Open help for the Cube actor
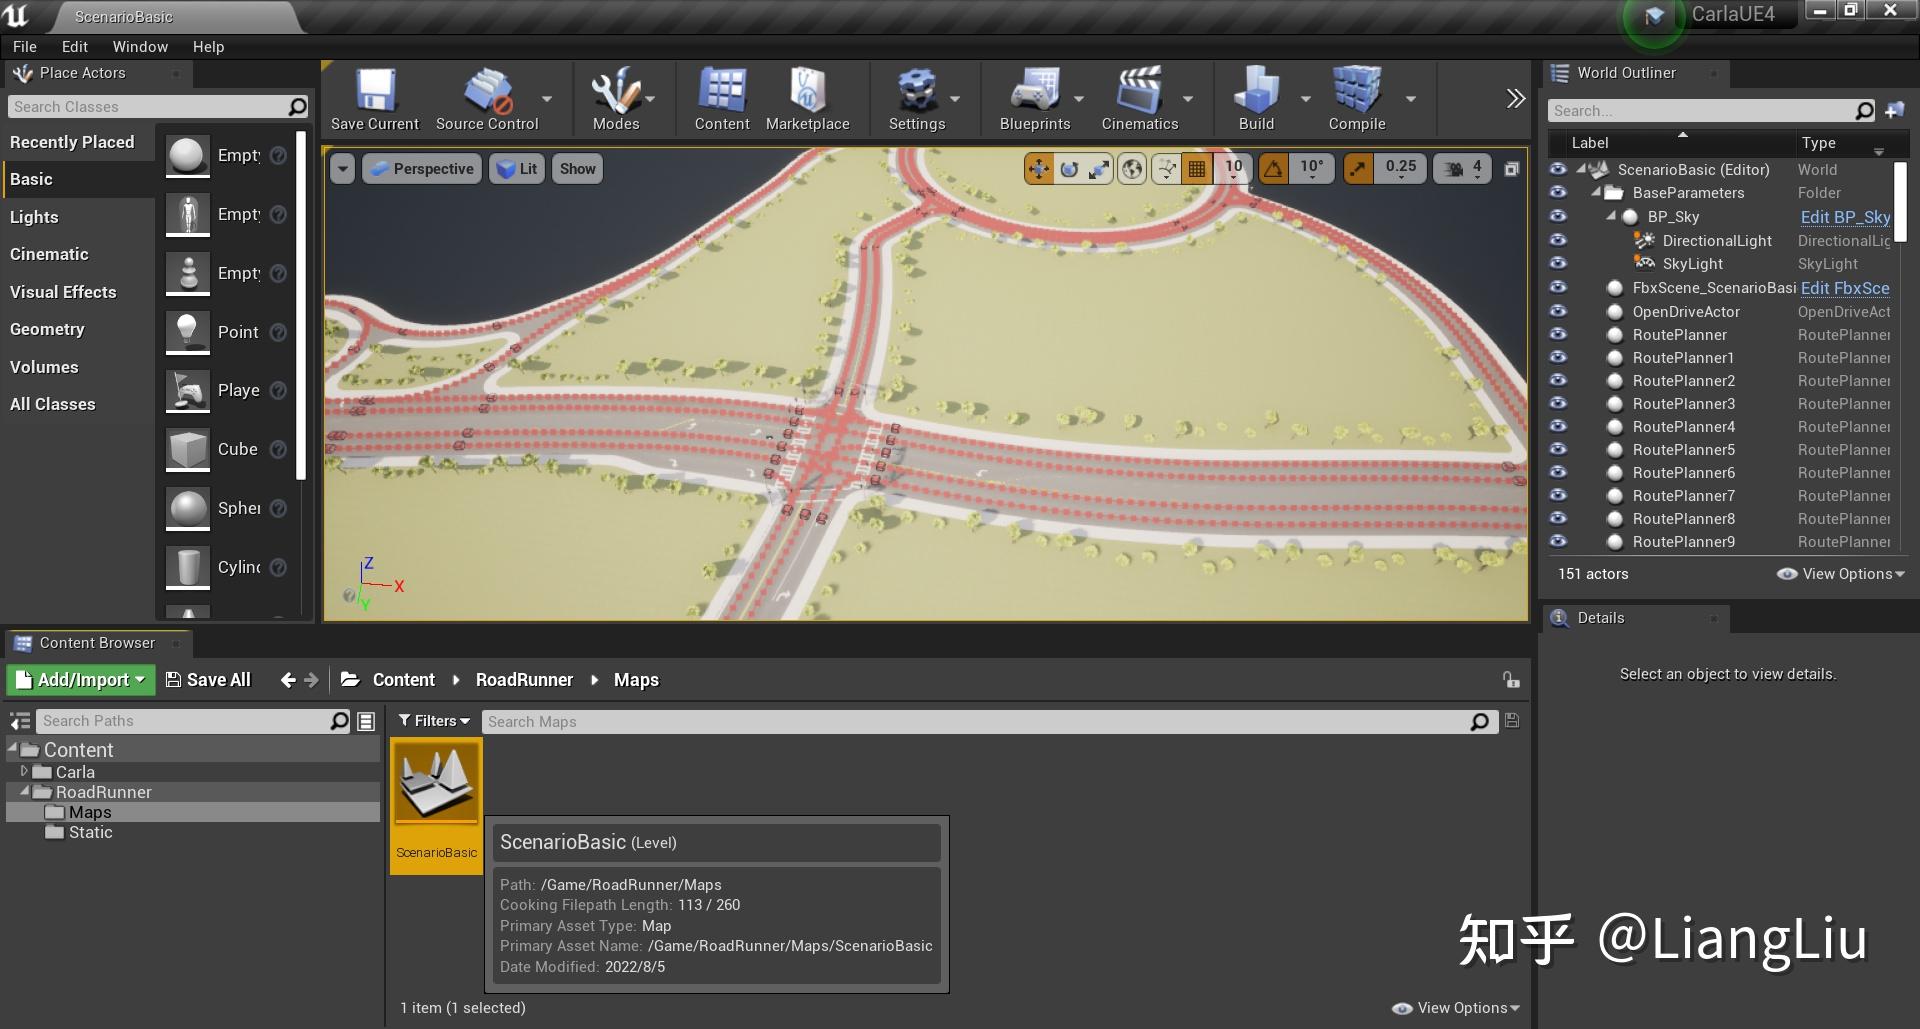Viewport: 1920px width, 1029px height. (x=279, y=450)
